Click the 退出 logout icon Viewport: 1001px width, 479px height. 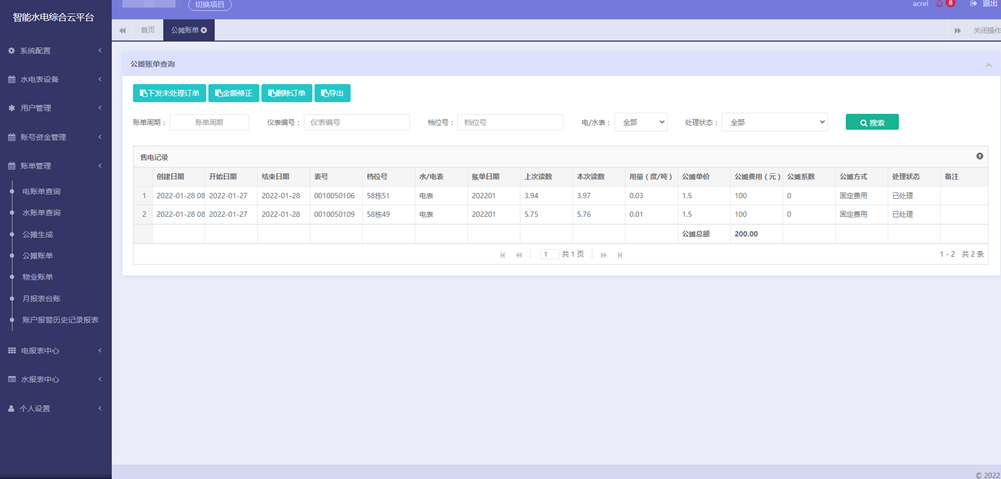(974, 4)
